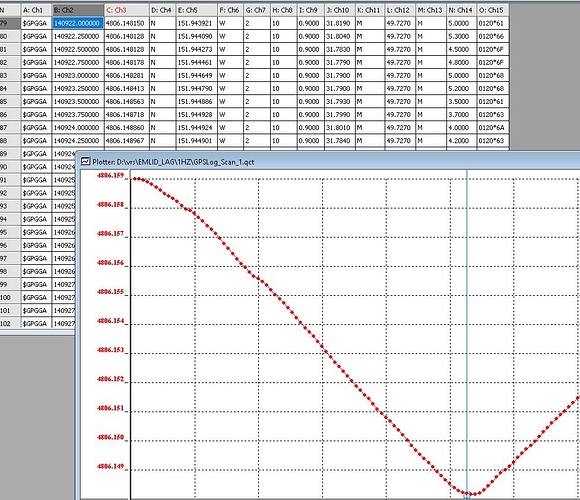Select column header H: Ch8
580x500 pixels.
click(x=284, y=10)
